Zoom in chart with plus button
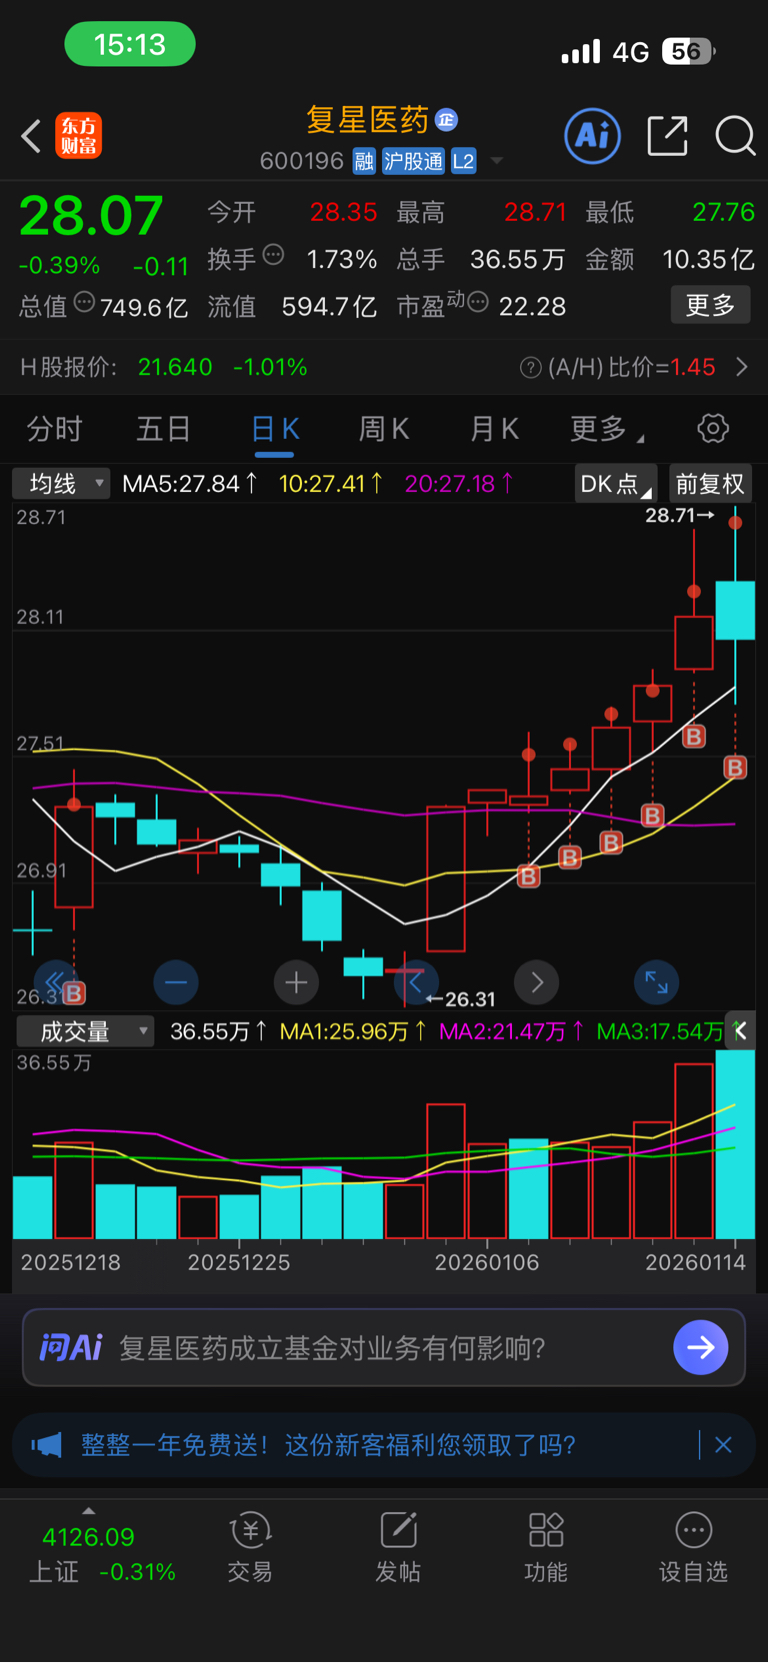The image size is (768, 1663). [296, 983]
